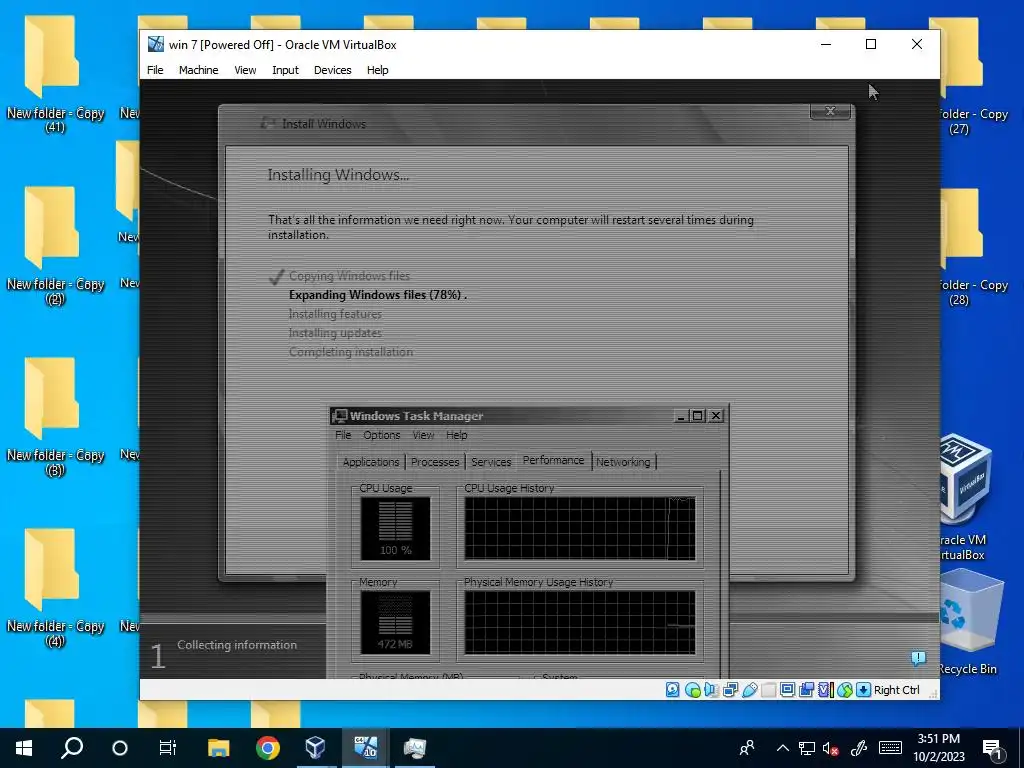1024x768 pixels.
Task: Open taskbar Search magnifier
Action: pyautogui.click(x=72, y=748)
